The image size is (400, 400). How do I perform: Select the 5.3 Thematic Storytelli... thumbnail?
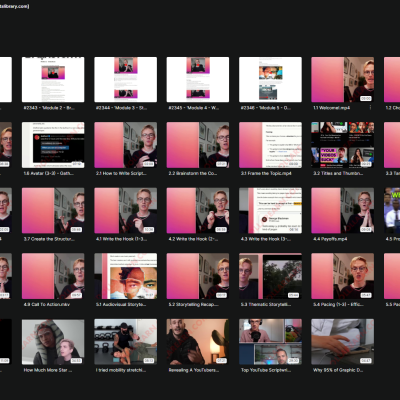coord(270,276)
